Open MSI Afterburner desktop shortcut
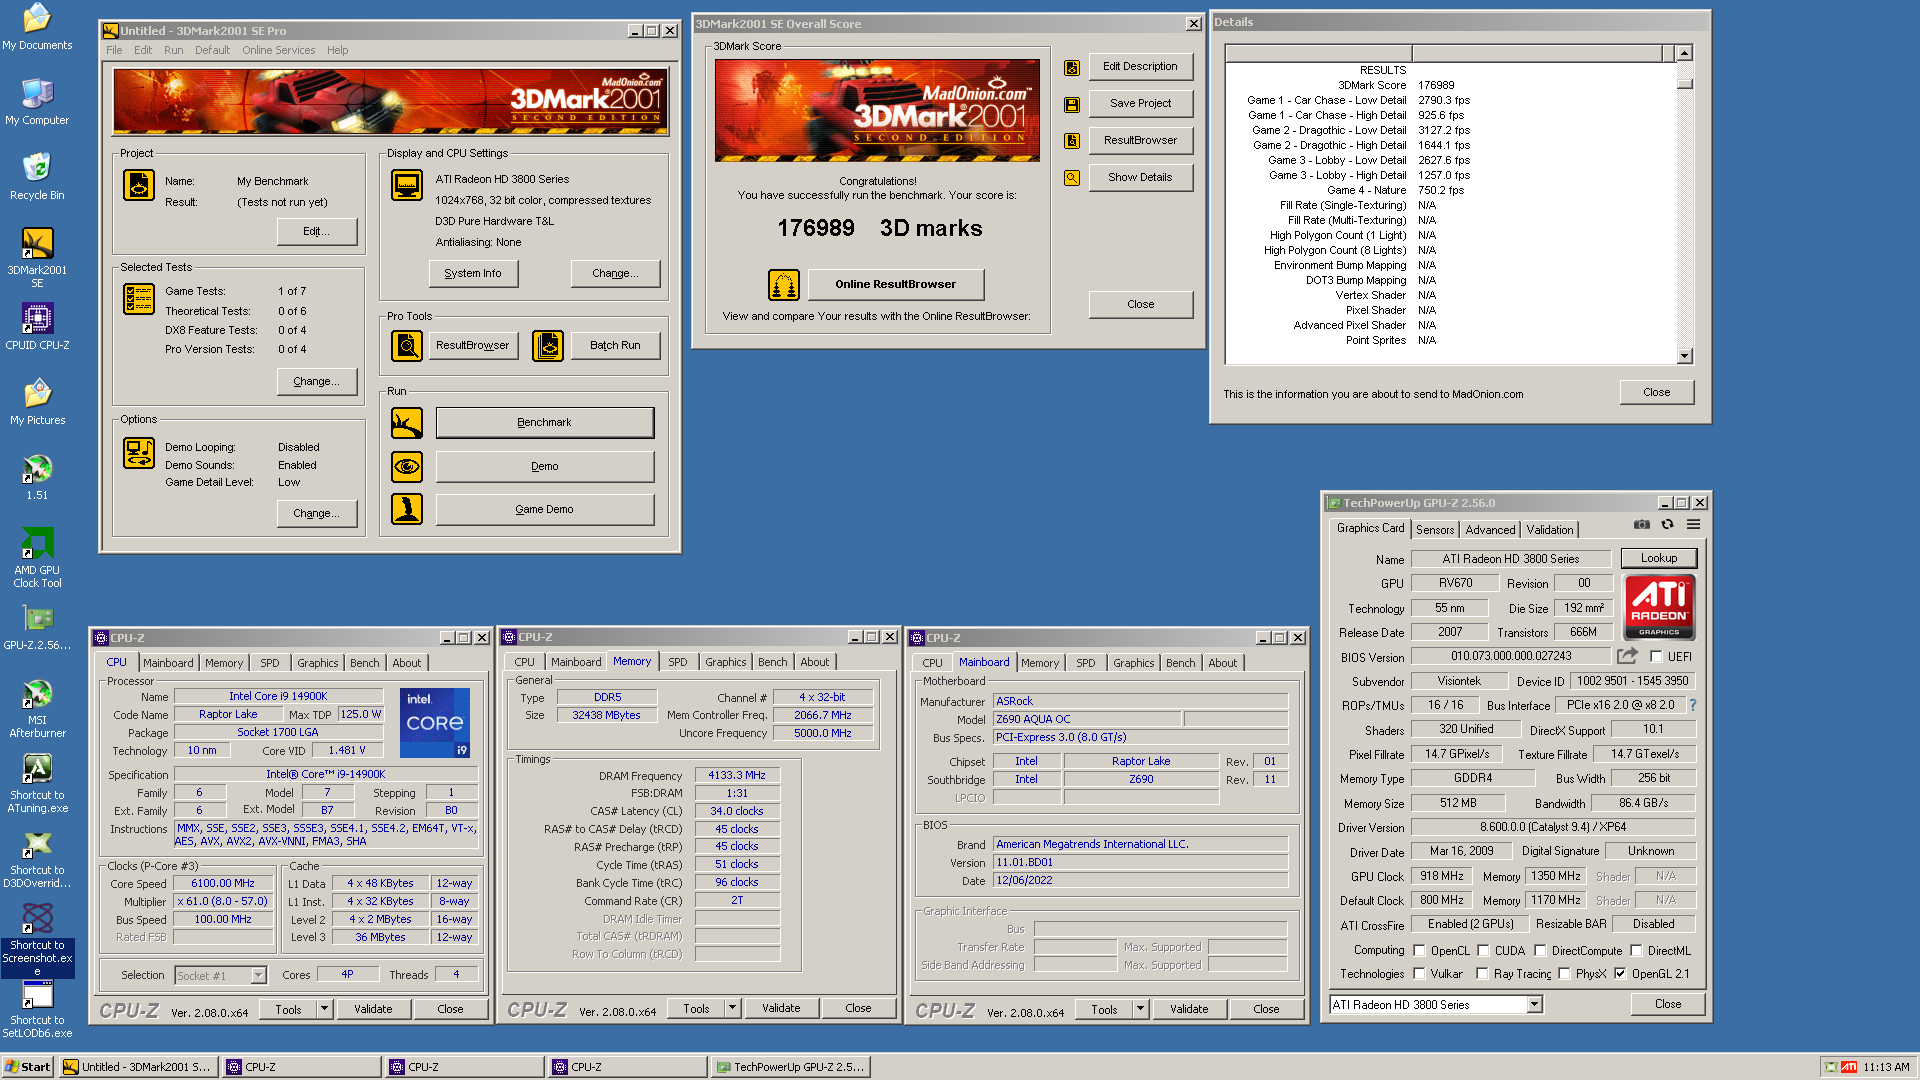Screen dimensions: 1920x1080 (x=37, y=707)
